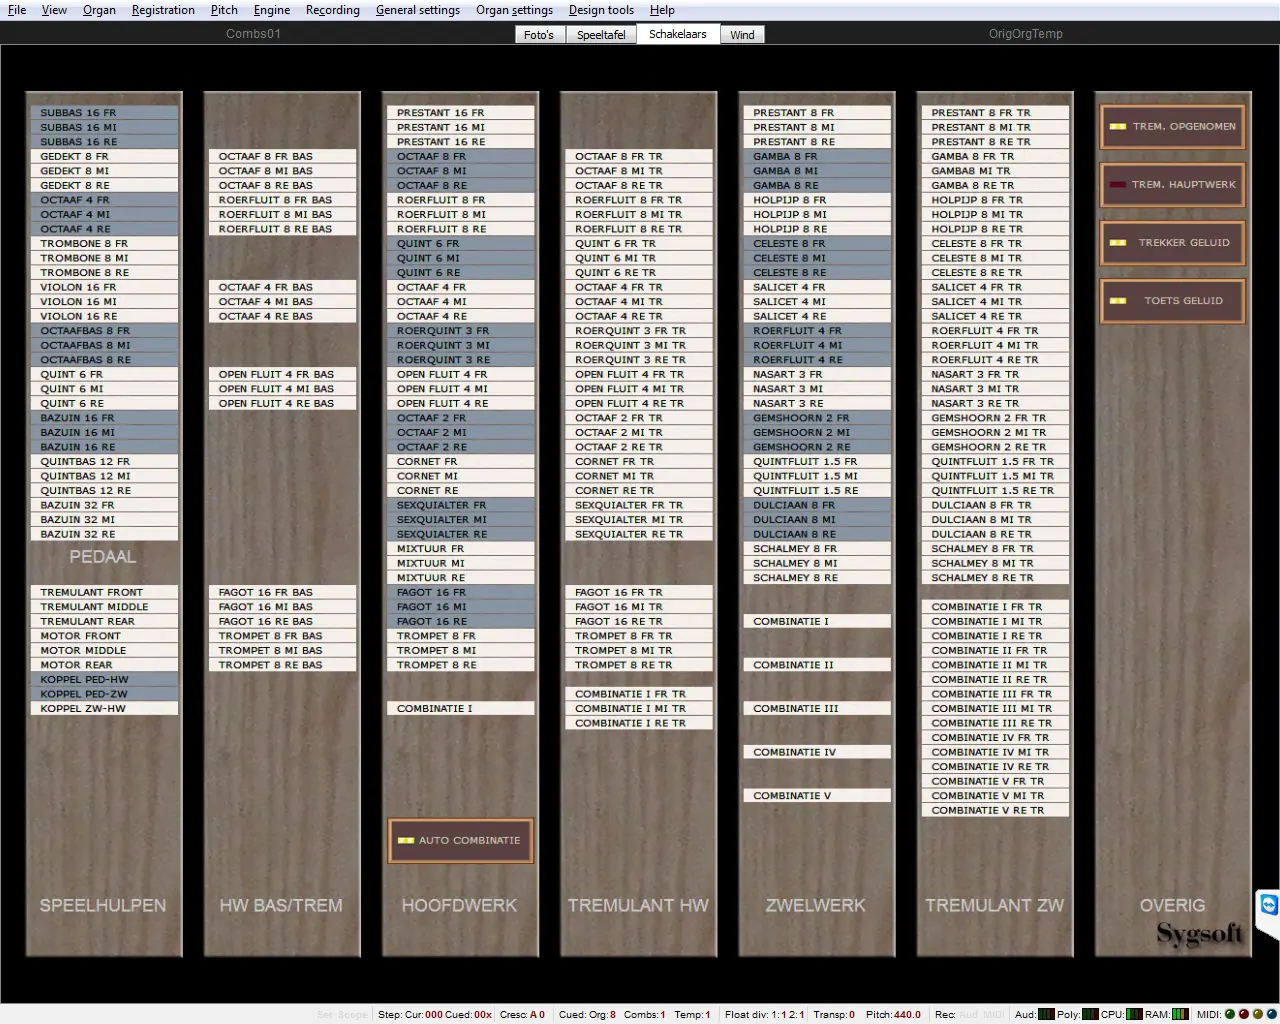Switch to the Speeltafel tab
The image size is (1280, 1024).
(601, 35)
